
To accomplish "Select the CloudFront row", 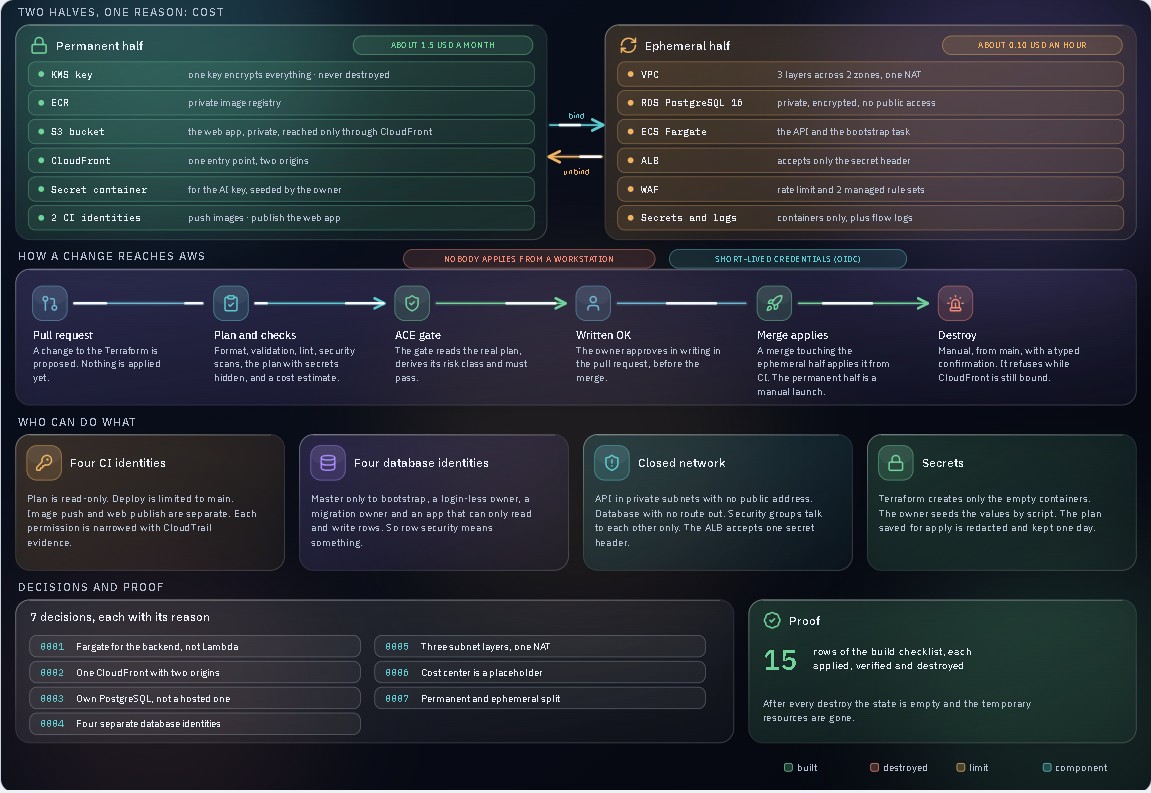I will pos(282,161).
